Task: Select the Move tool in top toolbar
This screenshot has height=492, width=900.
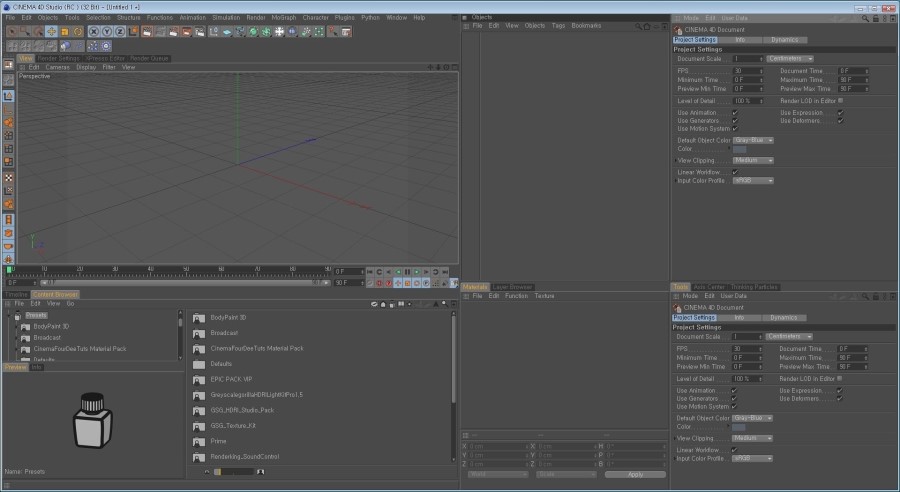Action: pyautogui.click(x=52, y=32)
